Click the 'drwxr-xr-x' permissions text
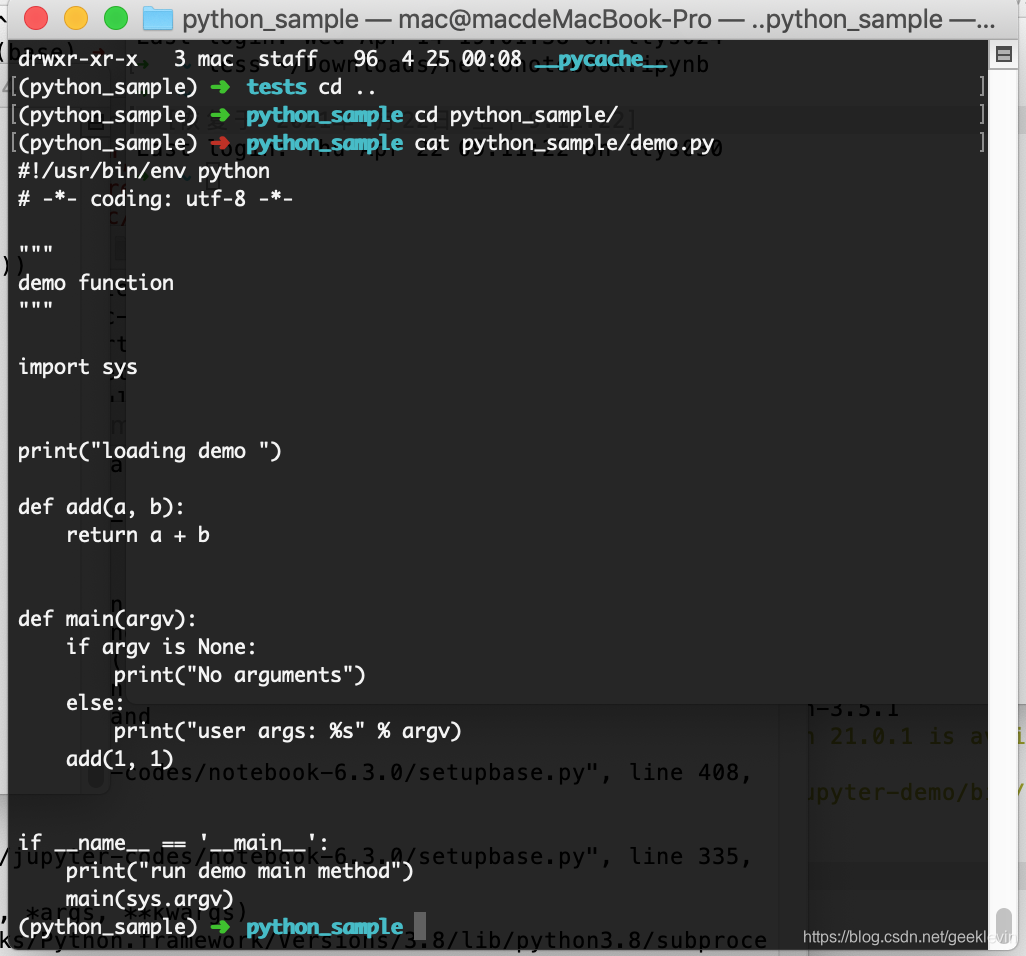Screen dimensions: 1026x956 pos(78,60)
